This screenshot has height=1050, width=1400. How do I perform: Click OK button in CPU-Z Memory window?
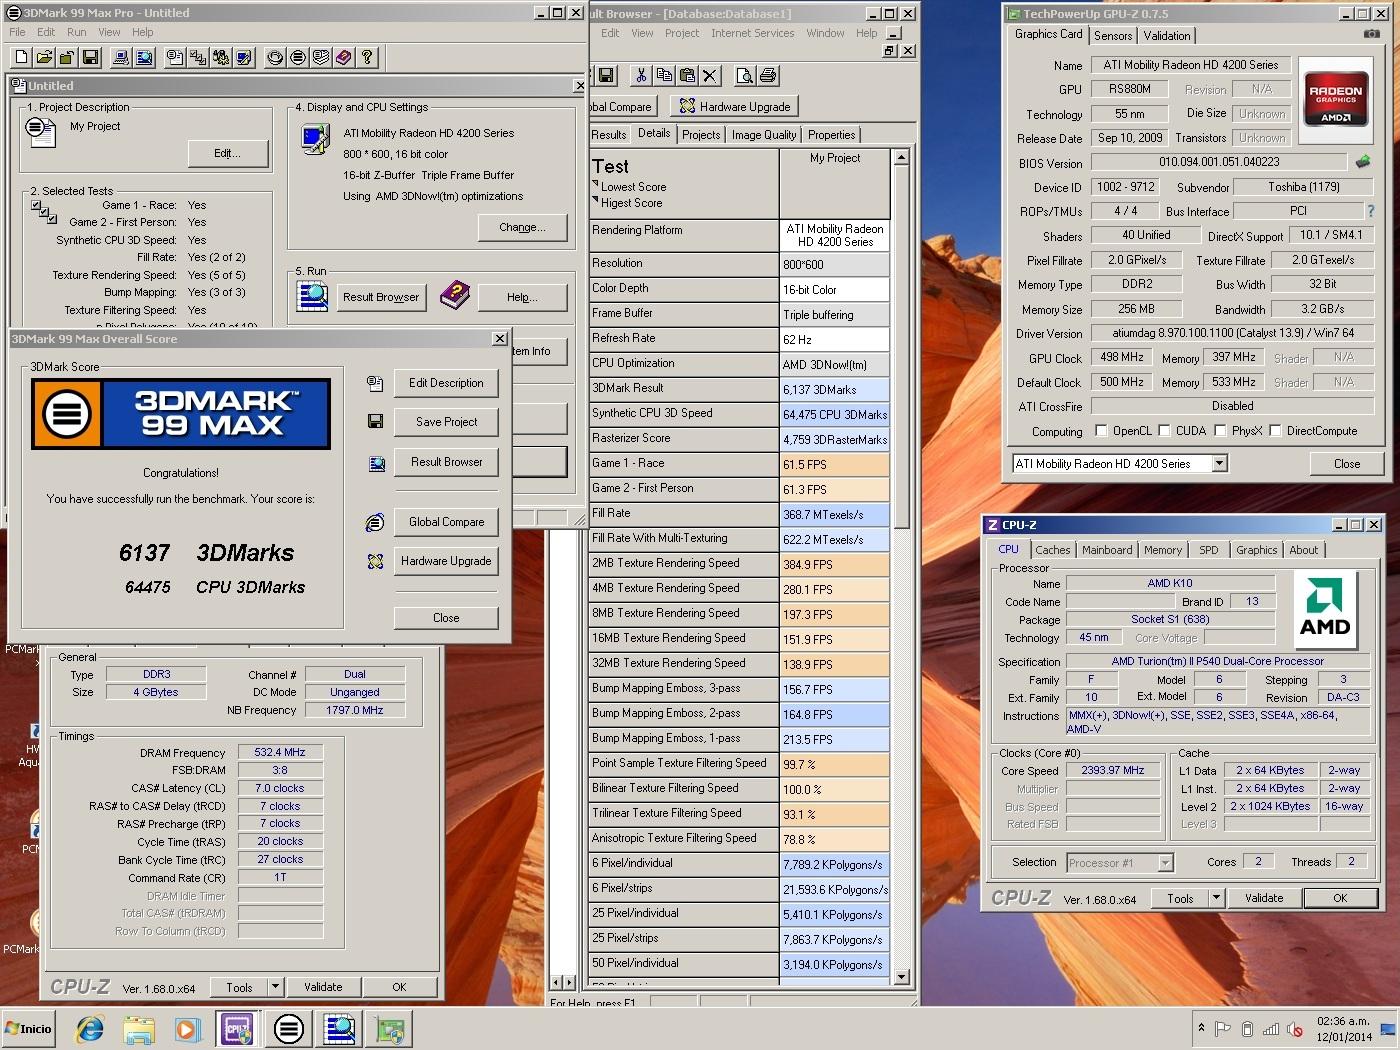point(399,987)
